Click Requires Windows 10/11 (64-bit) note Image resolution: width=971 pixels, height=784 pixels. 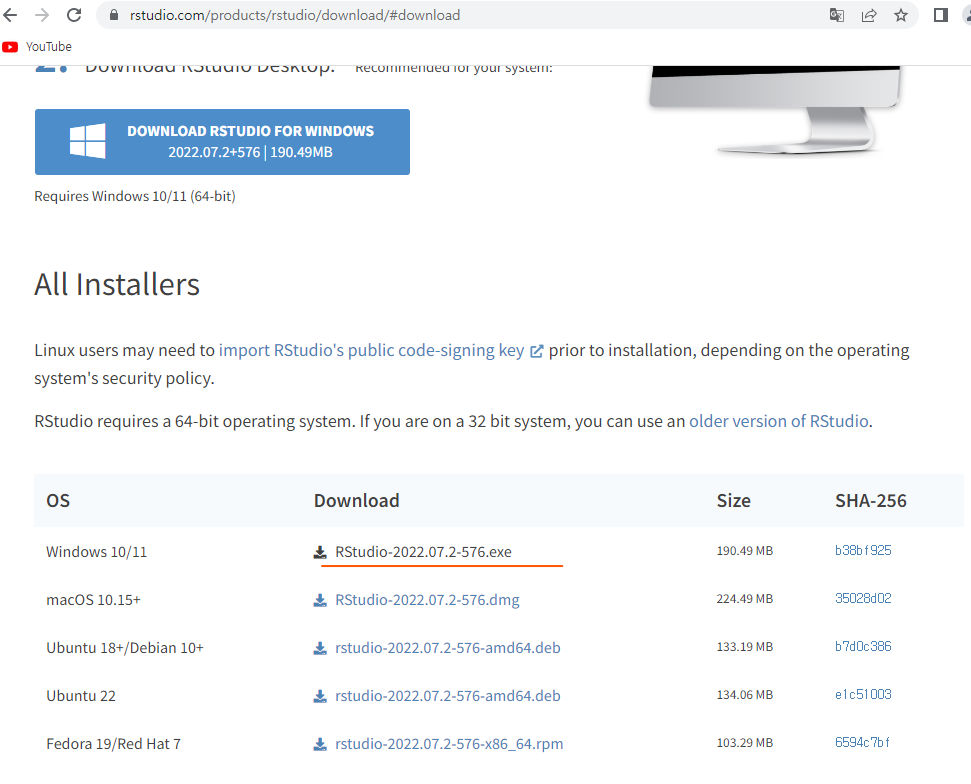click(x=135, y=196)
